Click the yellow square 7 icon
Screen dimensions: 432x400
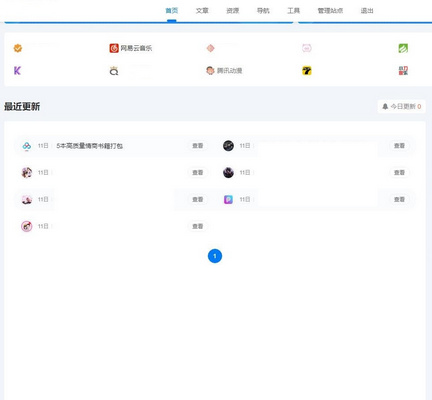point(307,71)
